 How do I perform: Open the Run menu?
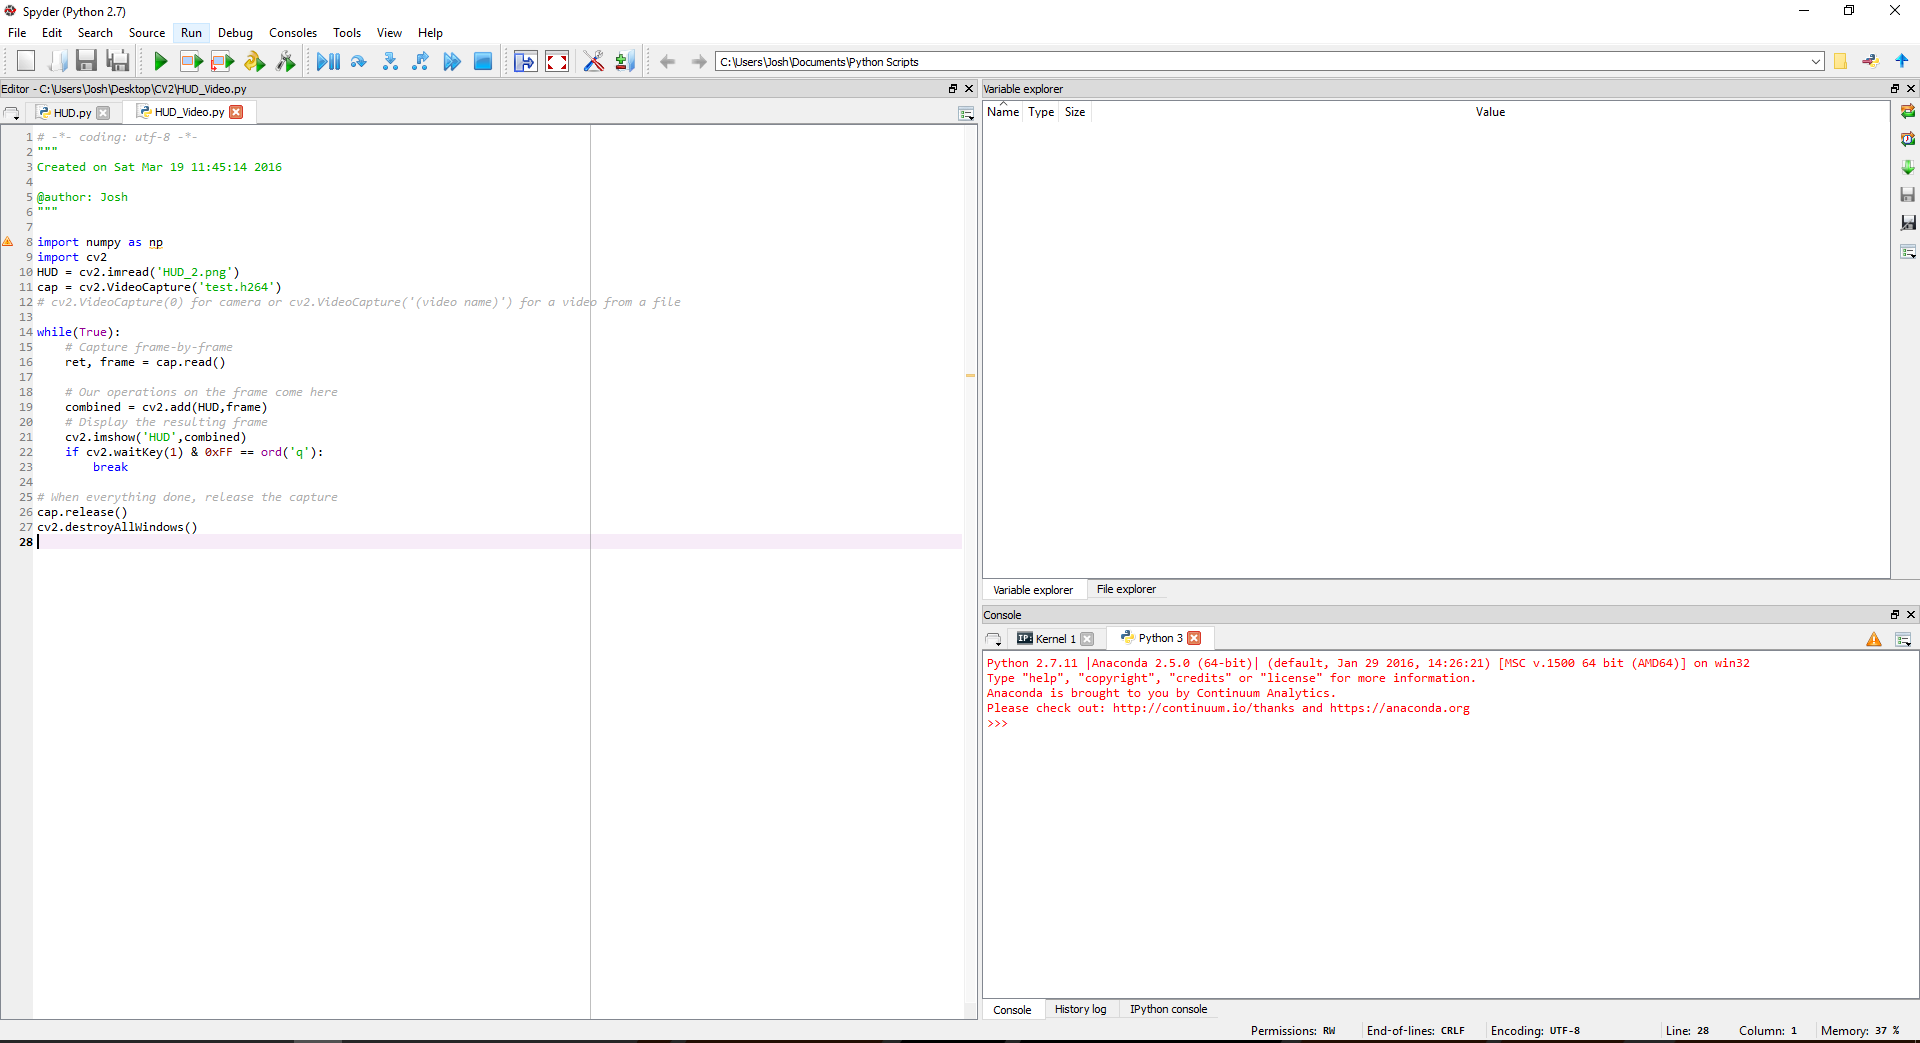[191, 33]
